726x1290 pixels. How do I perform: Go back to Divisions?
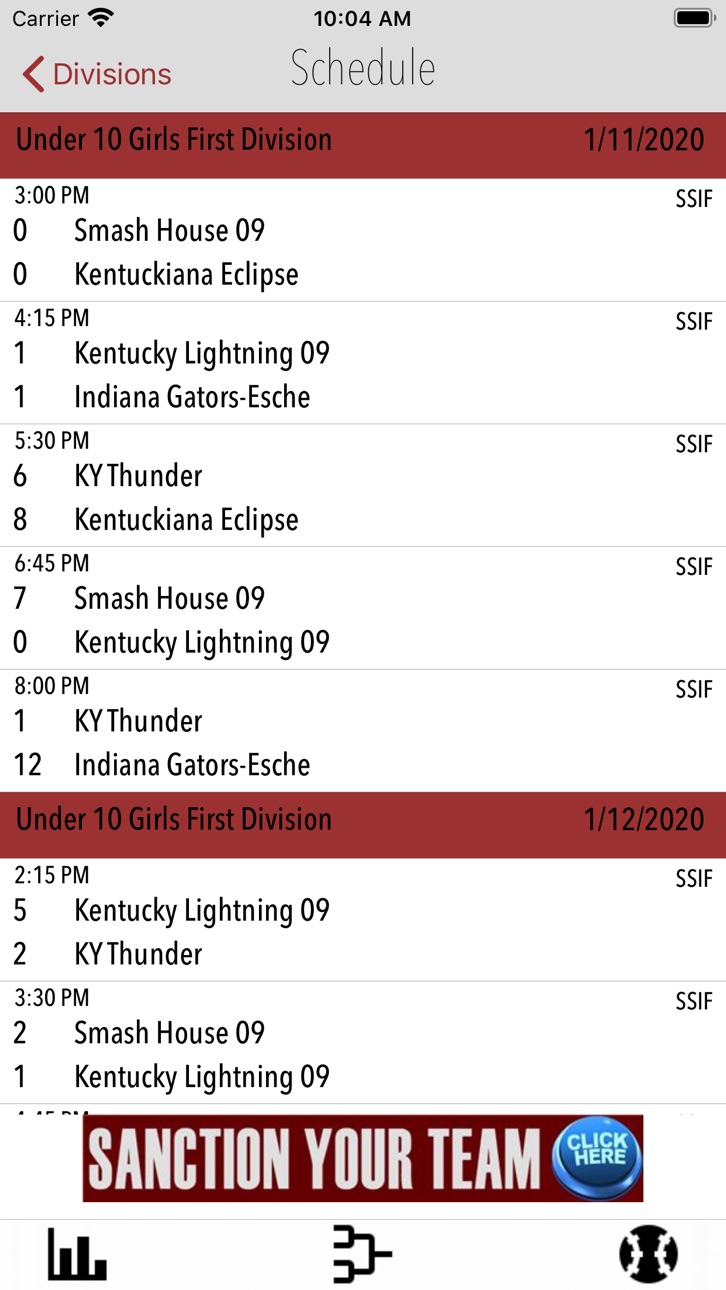click(x=97, y=74)
